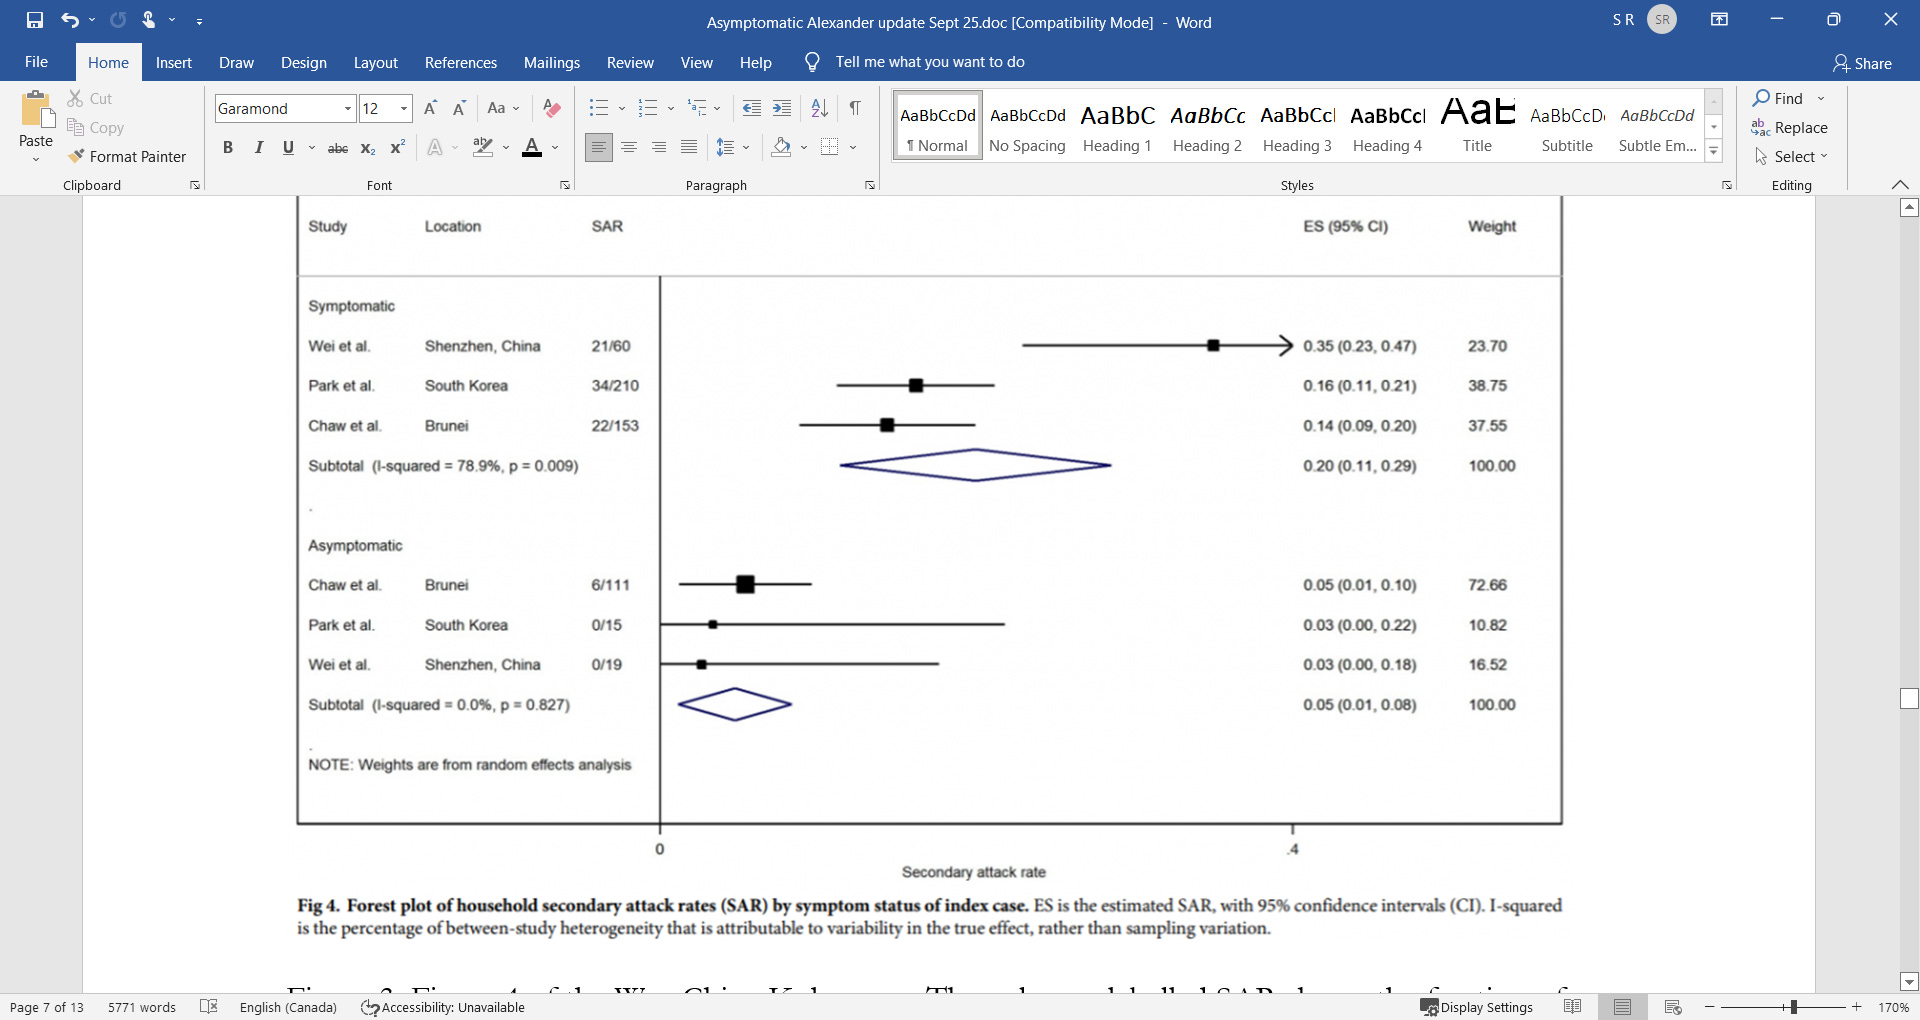The width and height of the screenshot is (1920, 1020).
Task: Click the Format Painter tool
Action: pyautogui.click(x=127, y=157)
